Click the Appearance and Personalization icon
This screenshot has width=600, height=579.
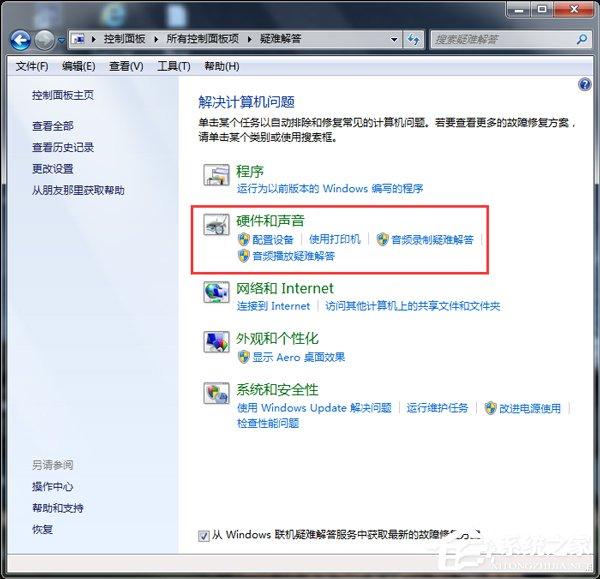point(217,343)
